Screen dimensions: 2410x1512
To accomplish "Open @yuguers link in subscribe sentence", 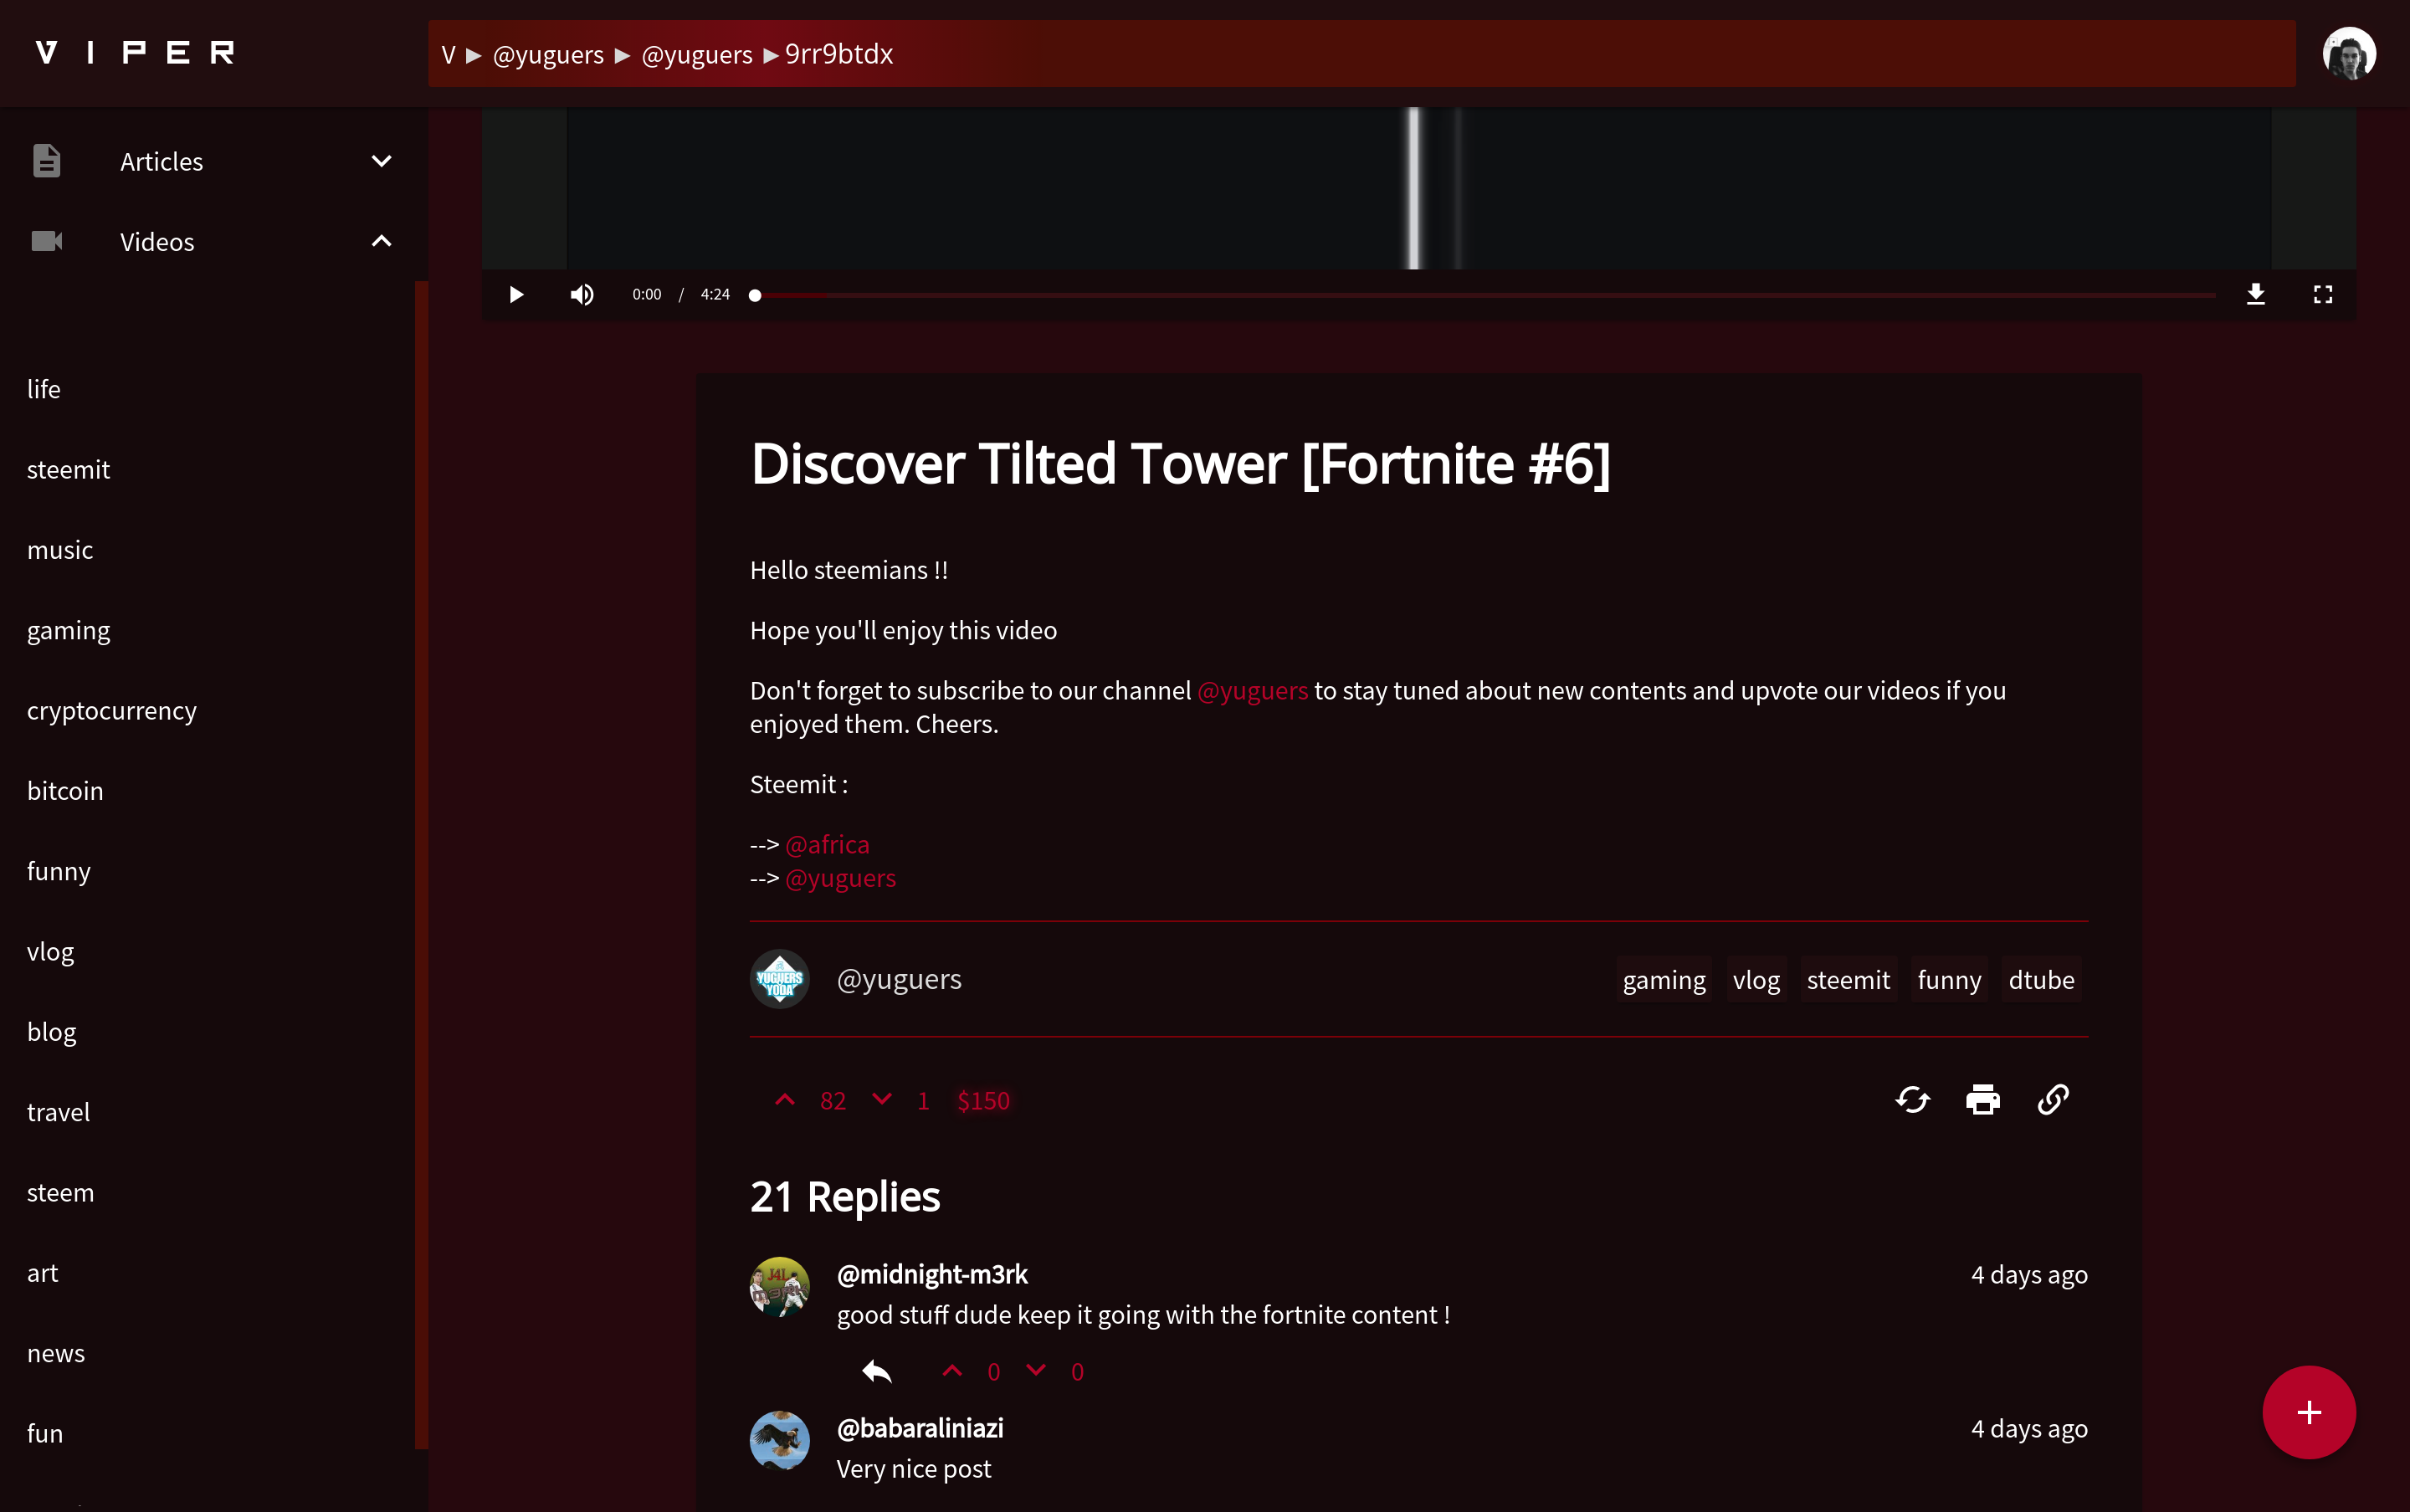I will [1252, 690].
